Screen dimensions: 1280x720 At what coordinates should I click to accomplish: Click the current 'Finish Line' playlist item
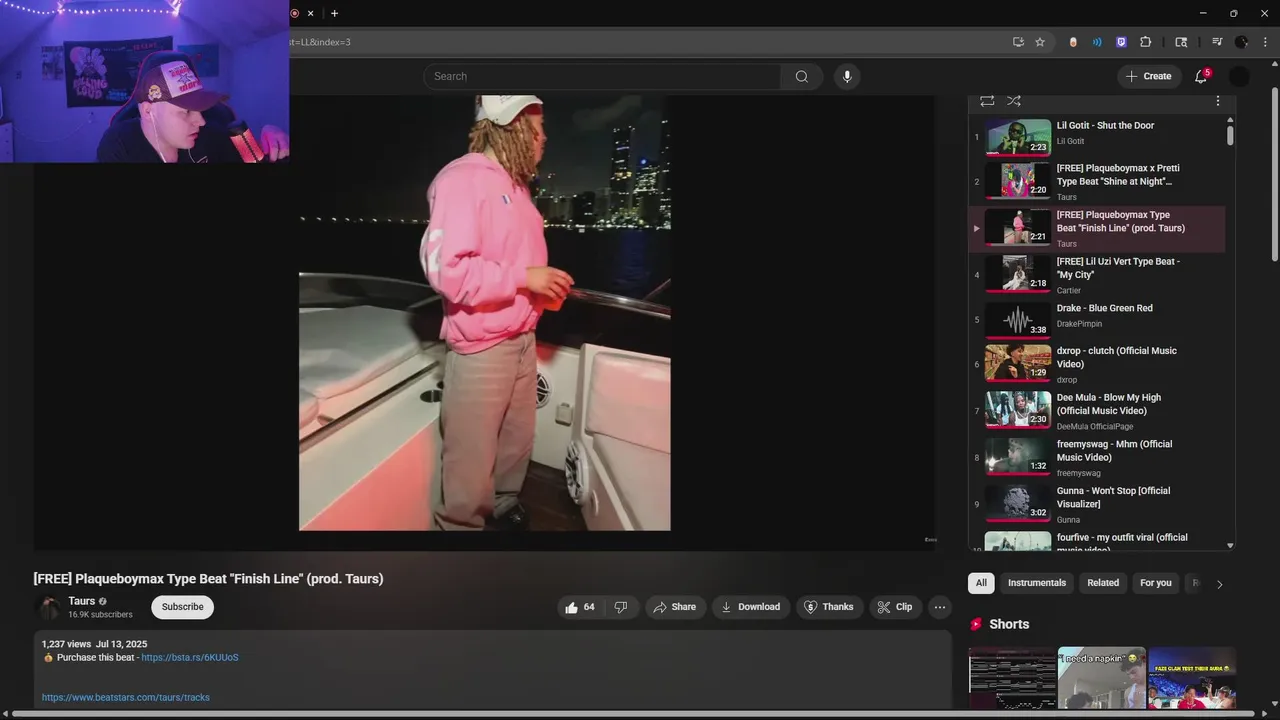pos(1096,229)
